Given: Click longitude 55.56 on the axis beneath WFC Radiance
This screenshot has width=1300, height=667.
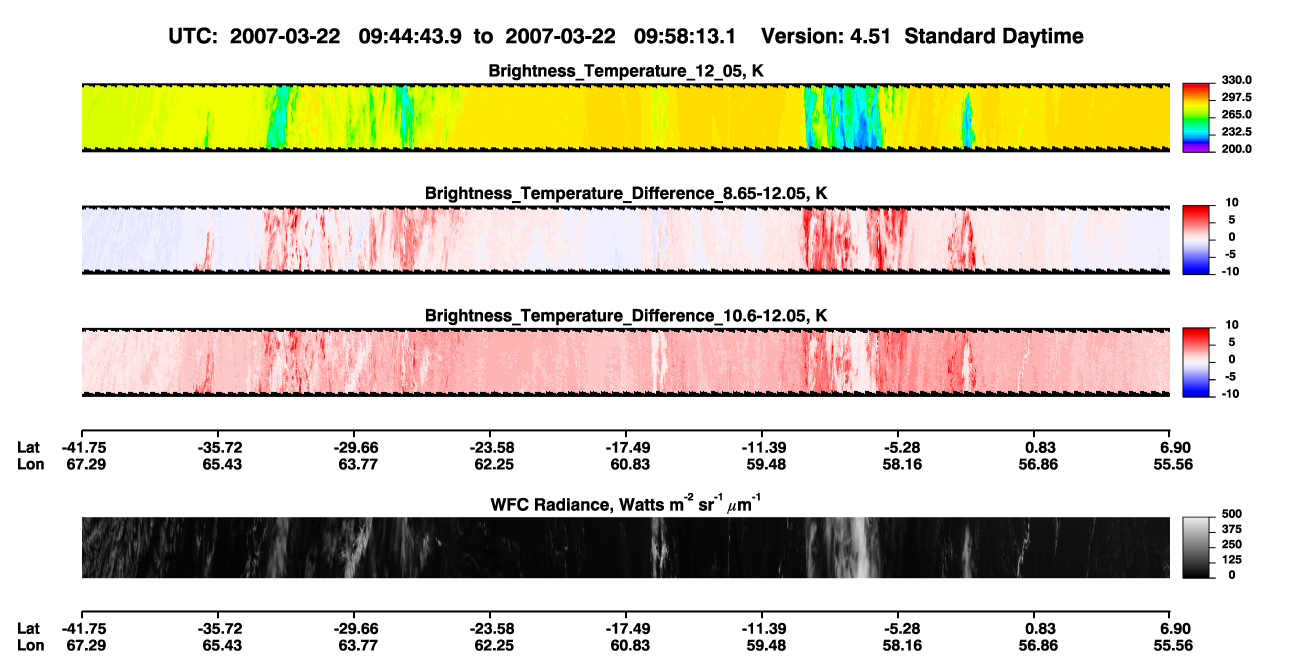Looking at the screenshot, I should [x=1173, y=644].
